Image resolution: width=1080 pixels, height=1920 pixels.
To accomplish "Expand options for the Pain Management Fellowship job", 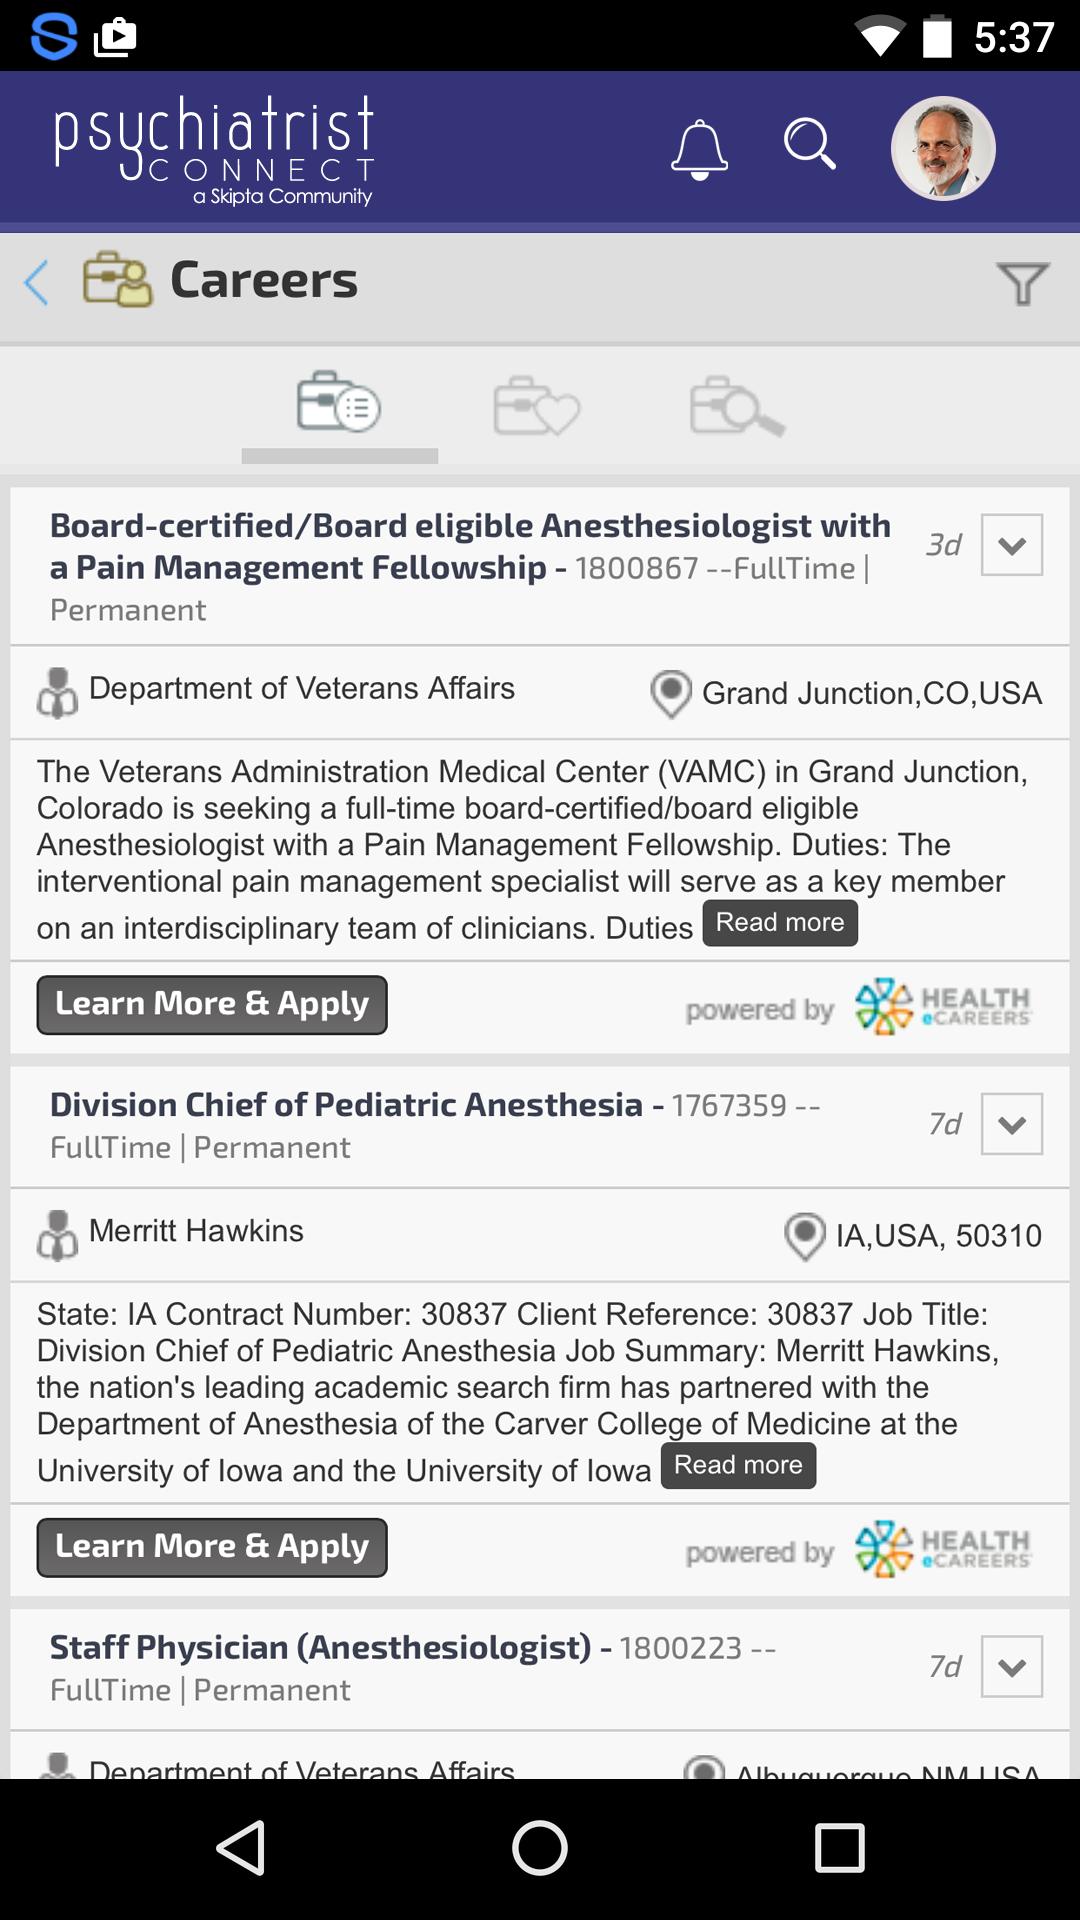I will click(1012, 545).
